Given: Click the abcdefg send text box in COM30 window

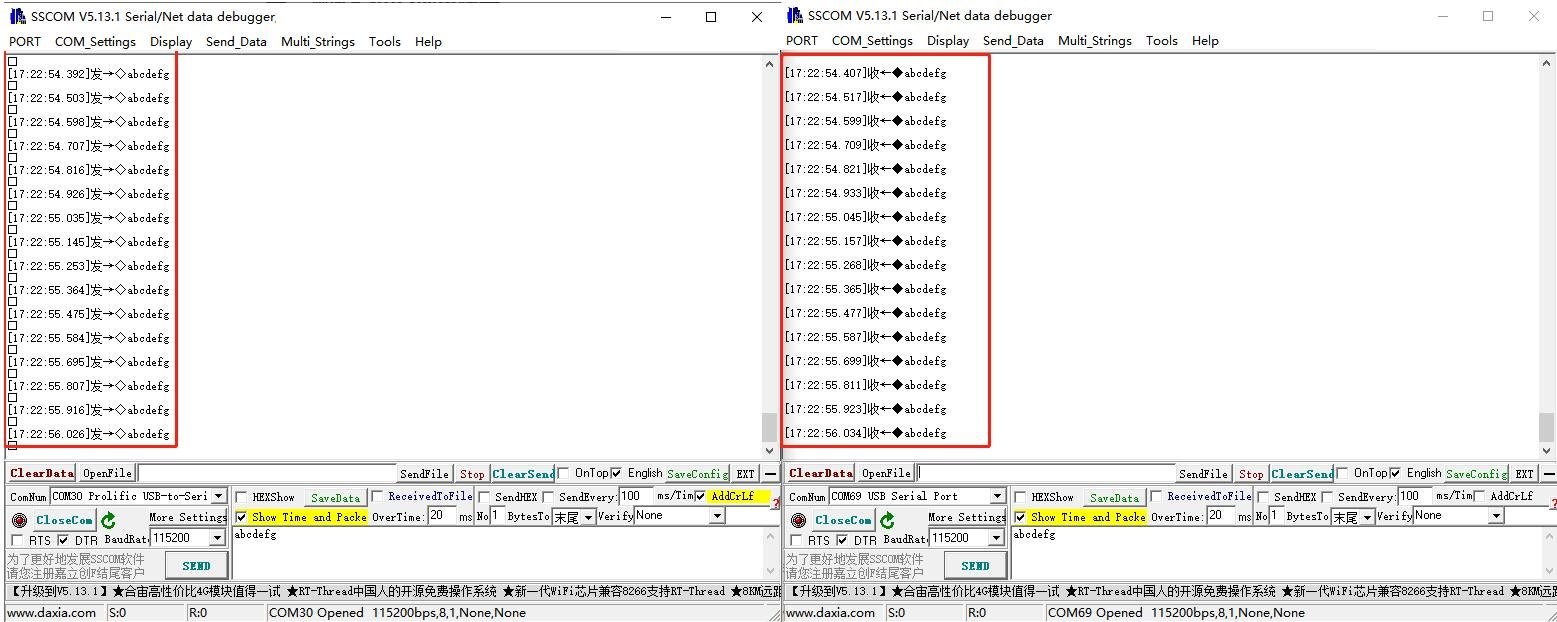Looking at the screenshot, I should (496, 553).
